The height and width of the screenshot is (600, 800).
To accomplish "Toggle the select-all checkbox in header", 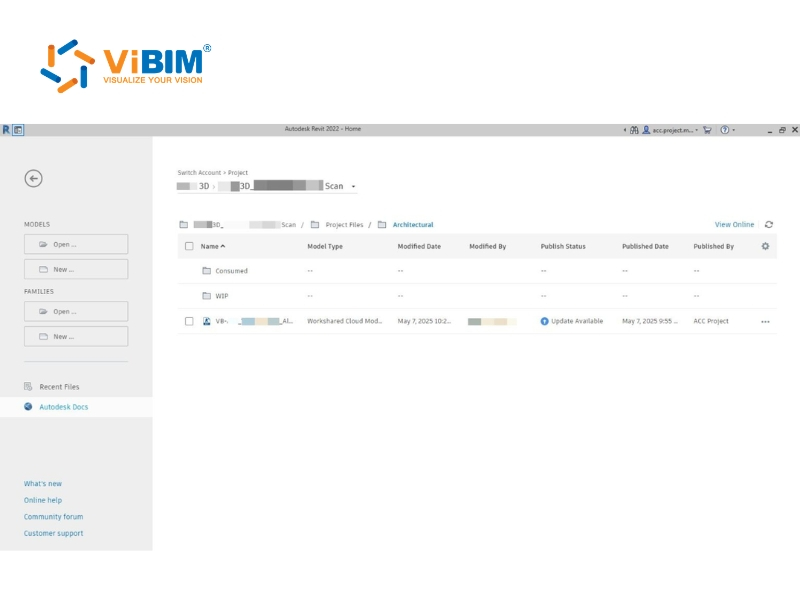I will tap(189, 246).
